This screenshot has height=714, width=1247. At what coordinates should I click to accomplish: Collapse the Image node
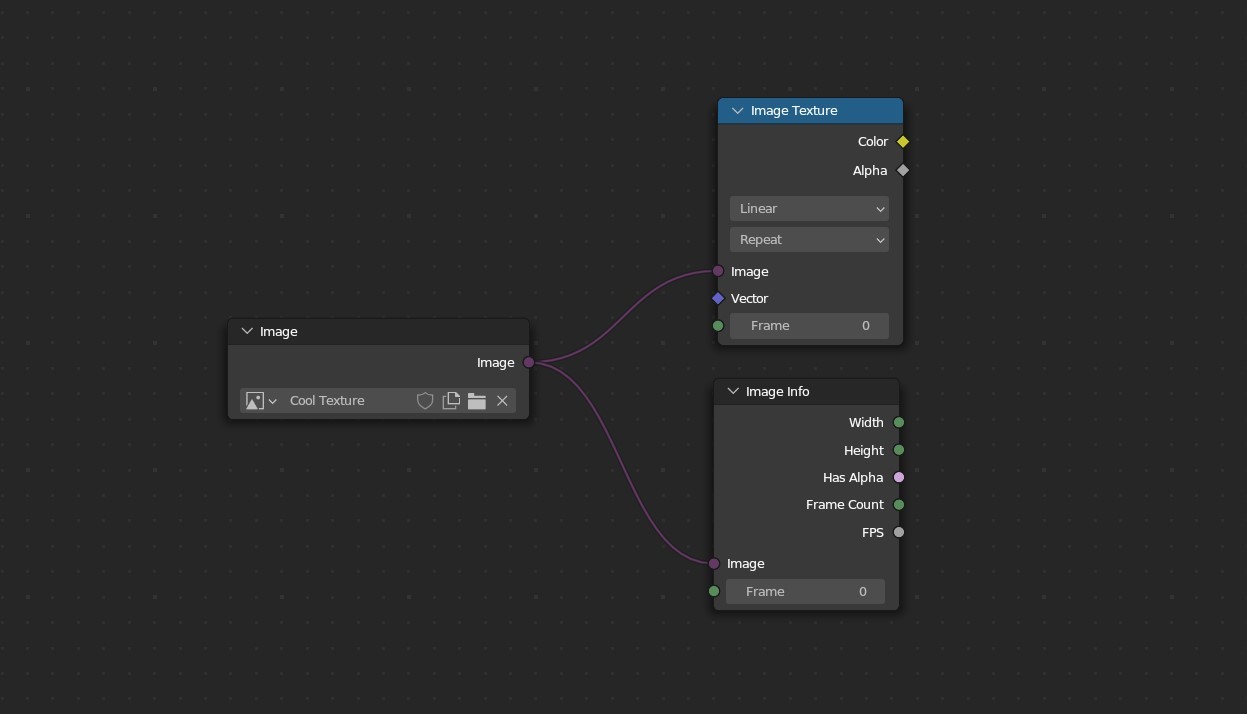pyautogui.click(x=247, y=332)
